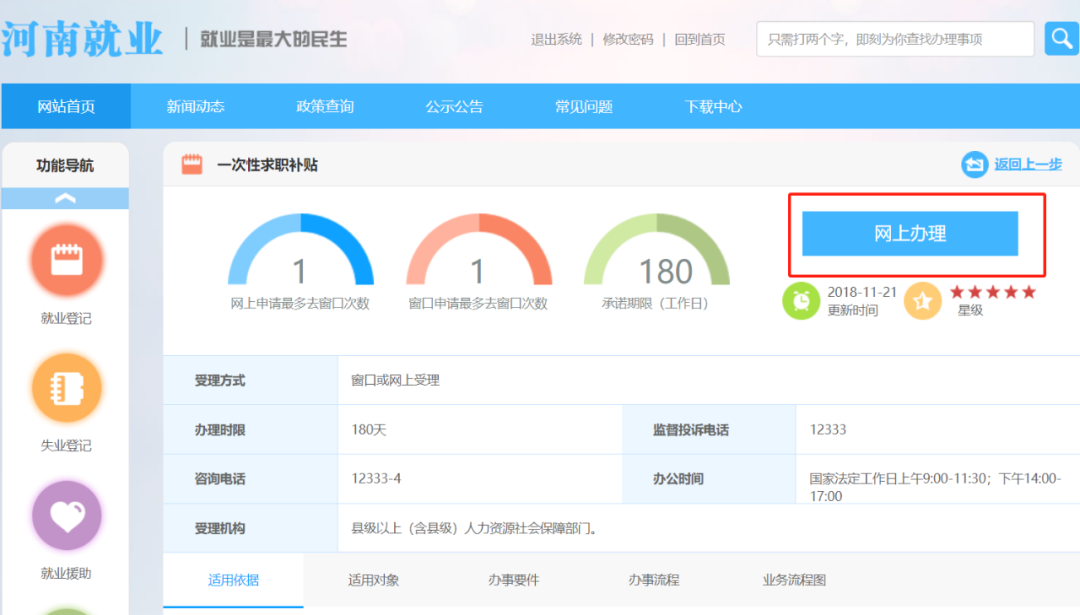Viewport: 1080px width, 615px height.
Task: Click the 网上办理 button
Action: click(910, 233)
